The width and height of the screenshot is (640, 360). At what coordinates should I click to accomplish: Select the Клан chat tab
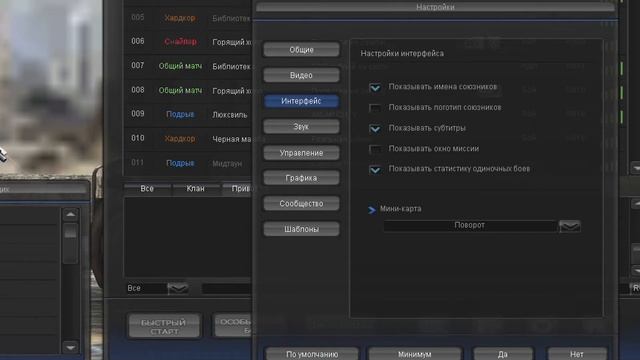tap(196, 189)
